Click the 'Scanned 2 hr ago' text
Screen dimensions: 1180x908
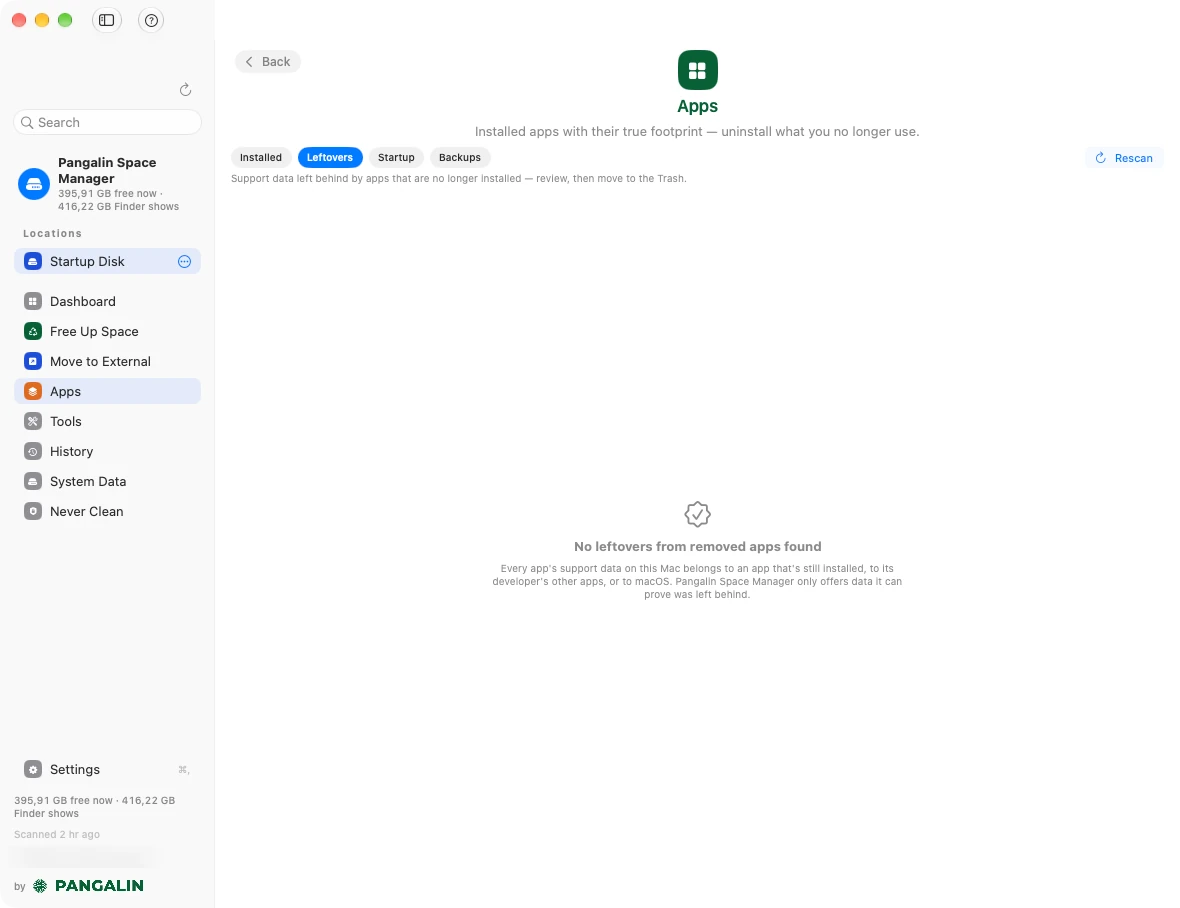tap(57, 834)
